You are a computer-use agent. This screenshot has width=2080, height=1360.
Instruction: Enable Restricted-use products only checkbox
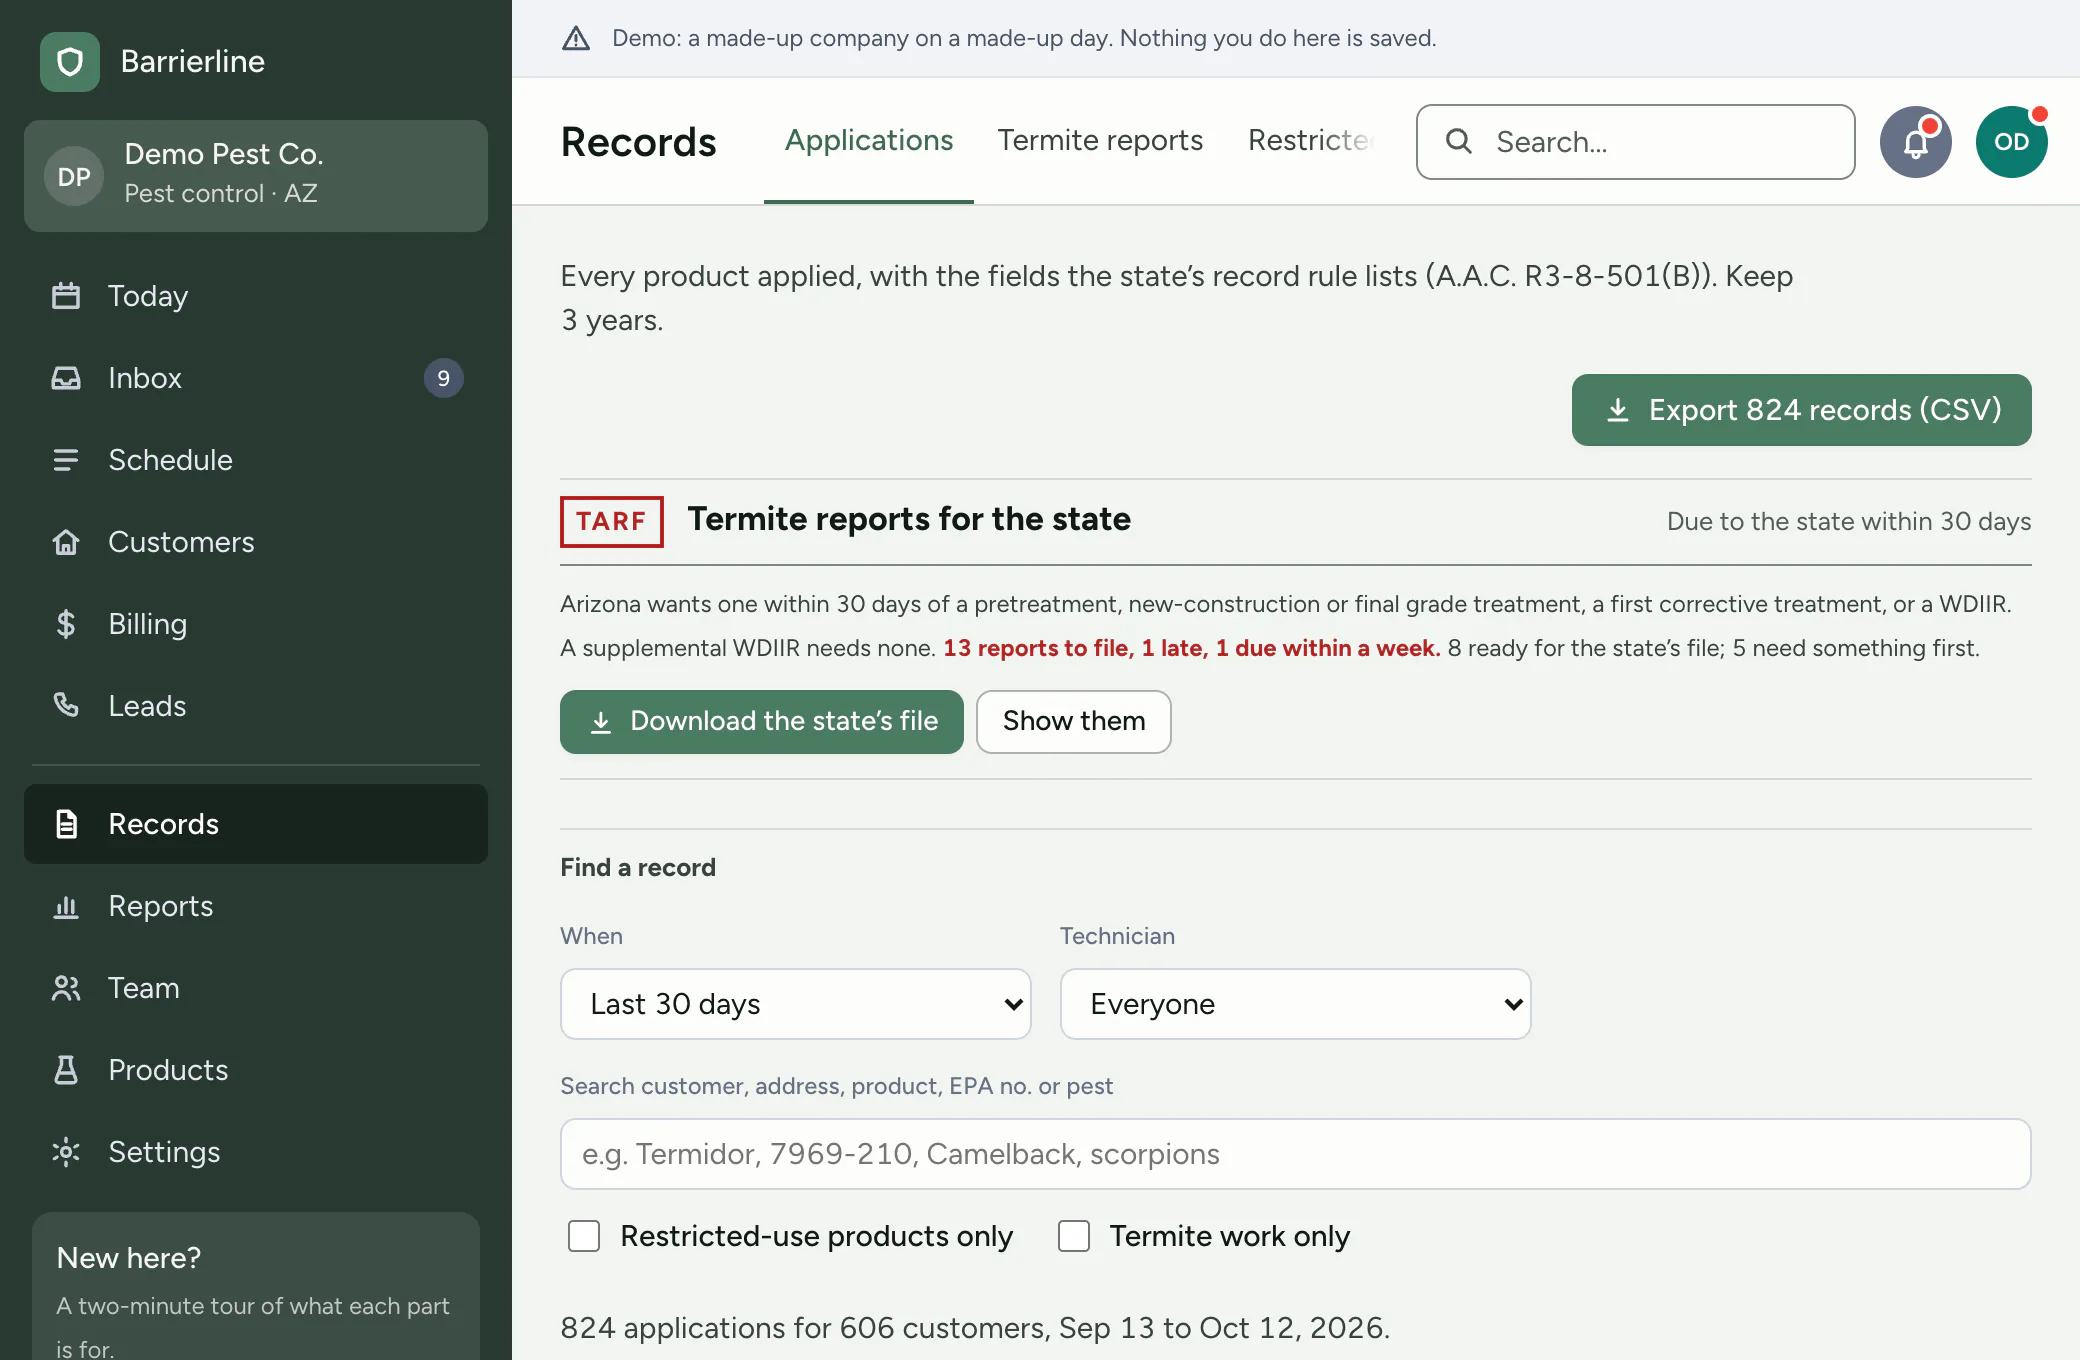tap(584, 1236)
